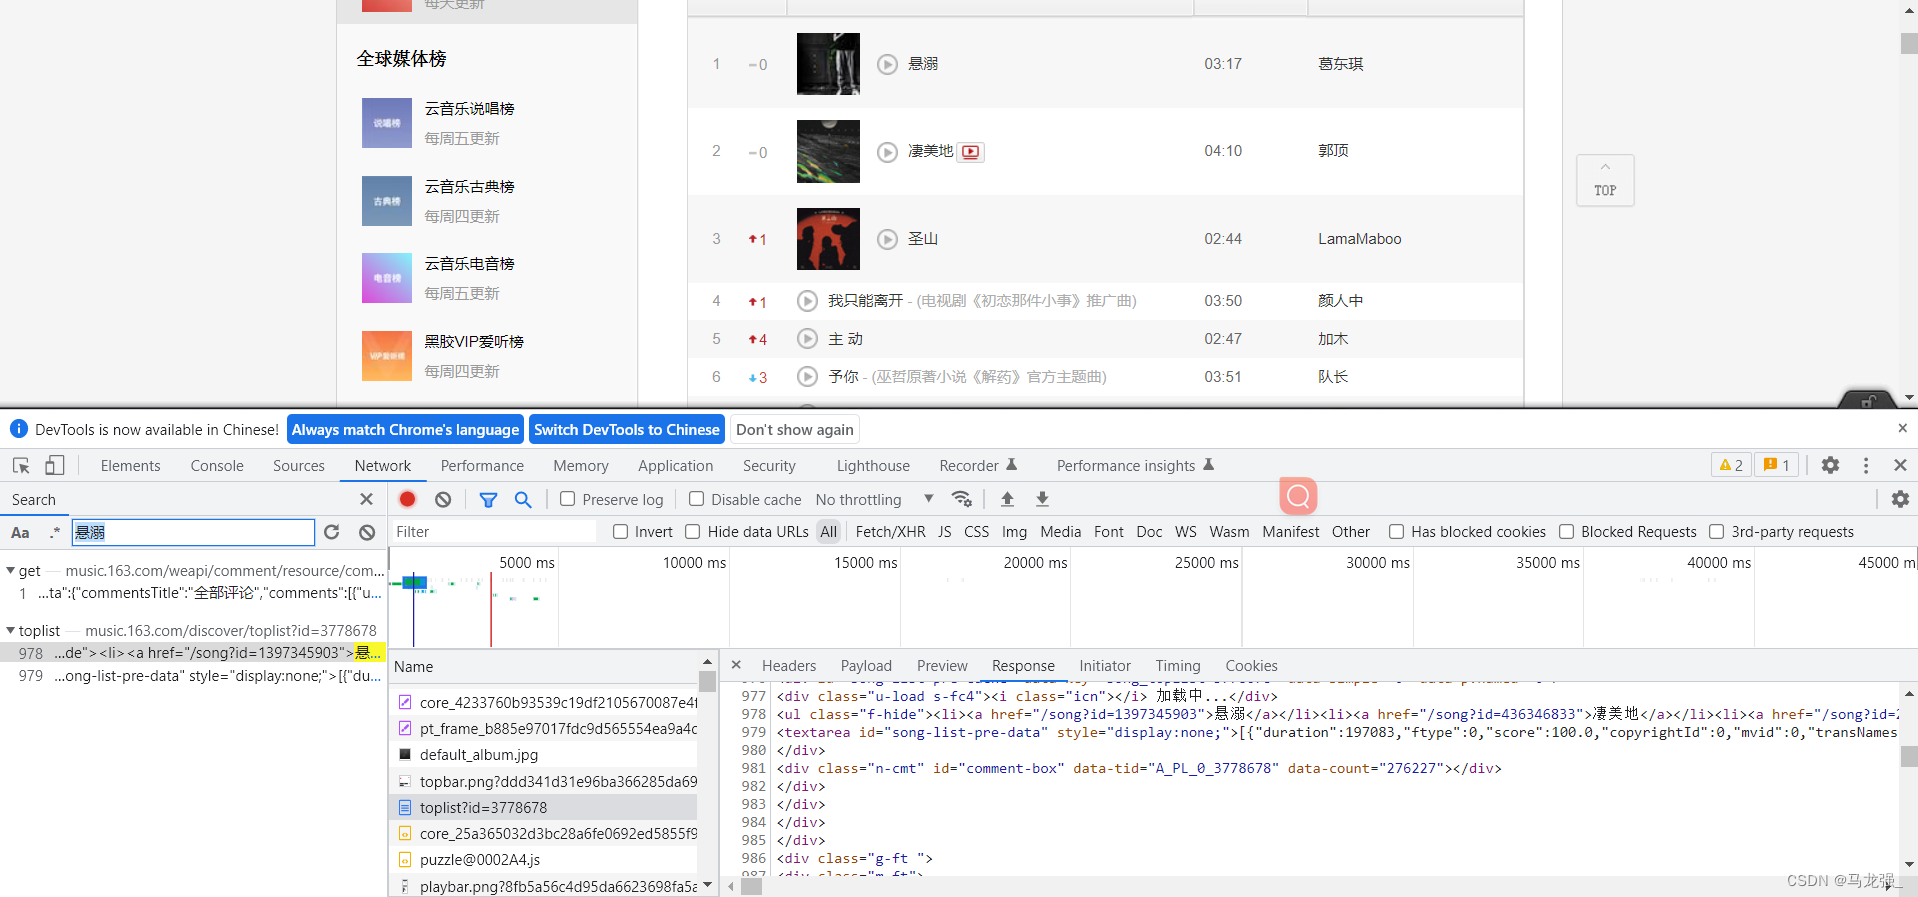Switch to the Console tab
Viewport: 1918px width, 897px height.
(217, 466)
